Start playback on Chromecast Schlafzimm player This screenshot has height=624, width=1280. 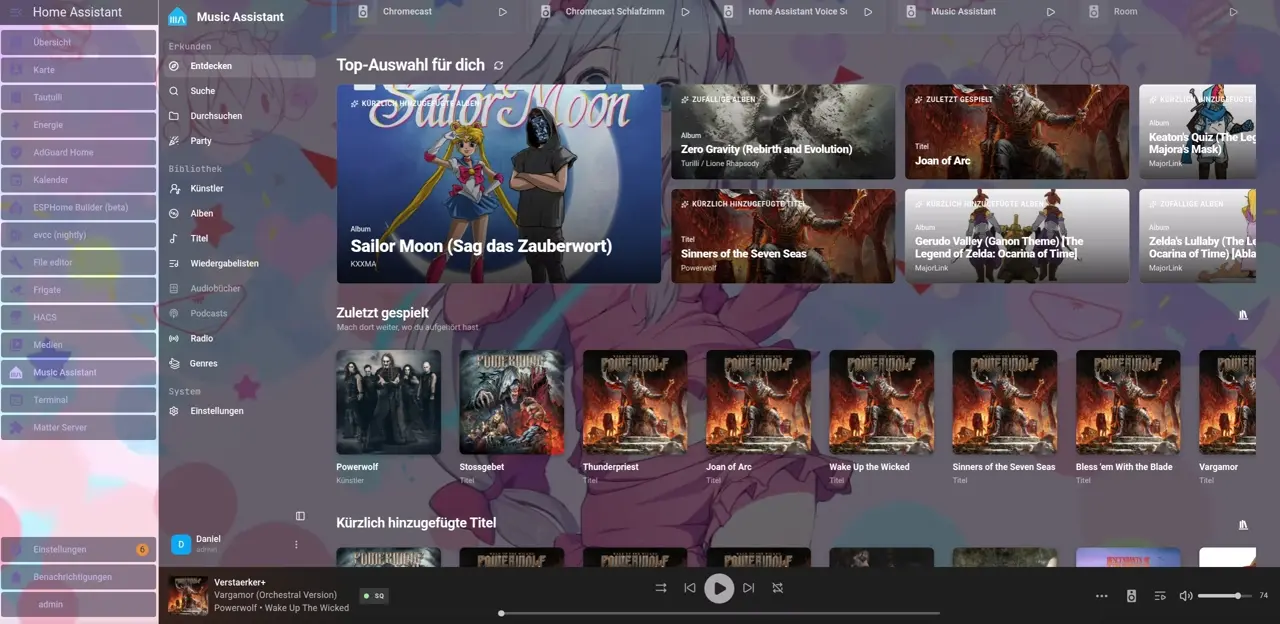tap(686, 12)
